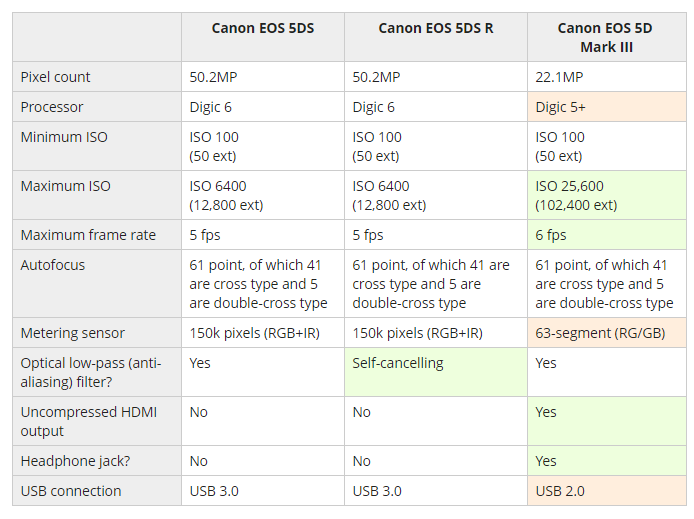Click the Canon EOS 5DS column header
The image size is (694, 519).
(x=263, y=37)
